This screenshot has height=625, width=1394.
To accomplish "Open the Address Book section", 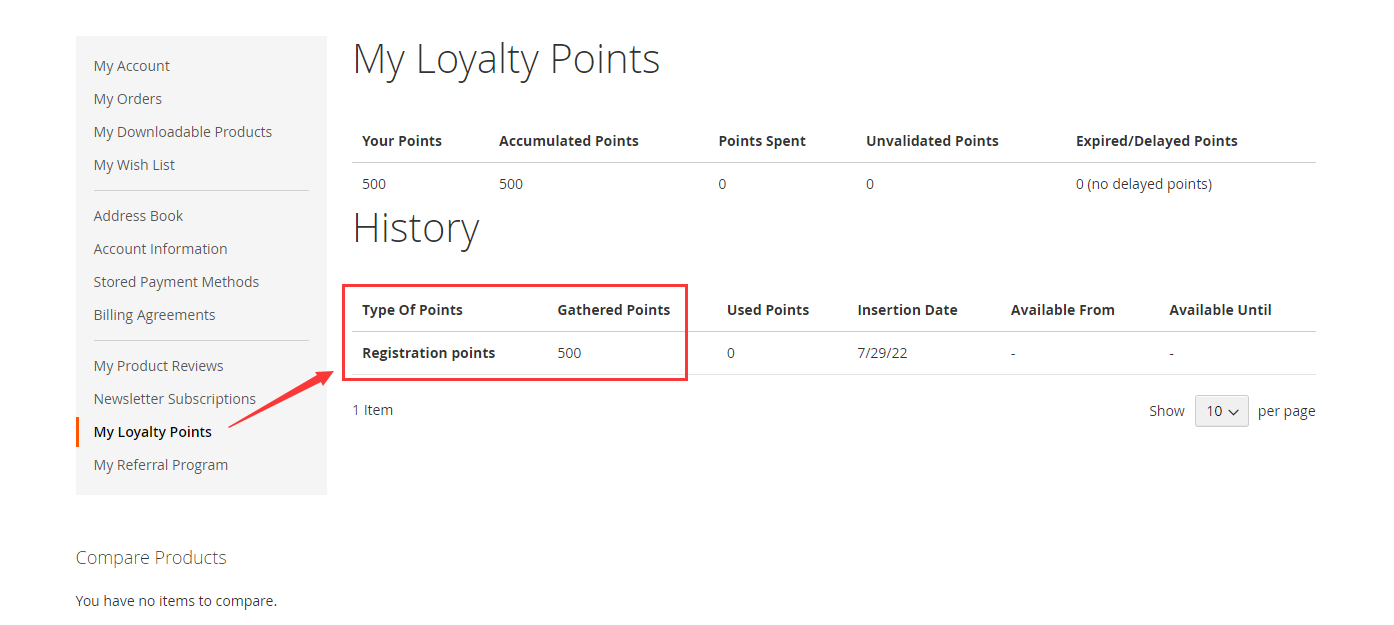I will (138, 216).
